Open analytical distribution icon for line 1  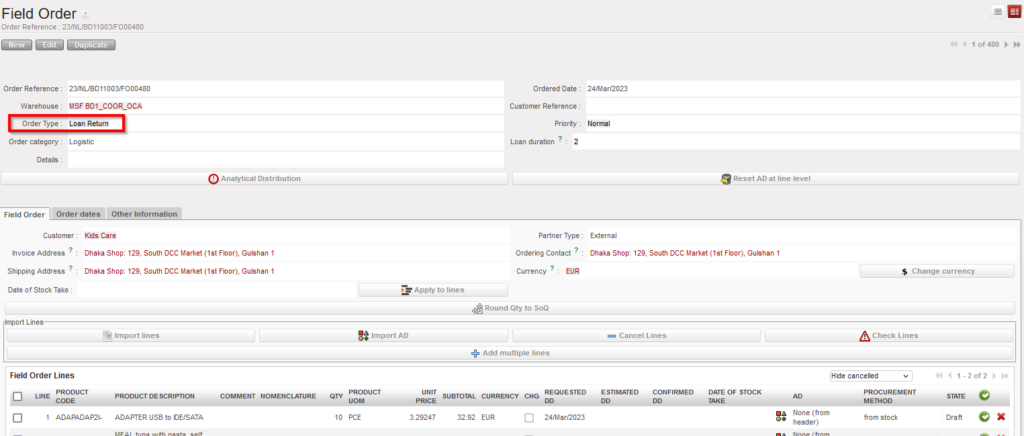coord(781,417)
